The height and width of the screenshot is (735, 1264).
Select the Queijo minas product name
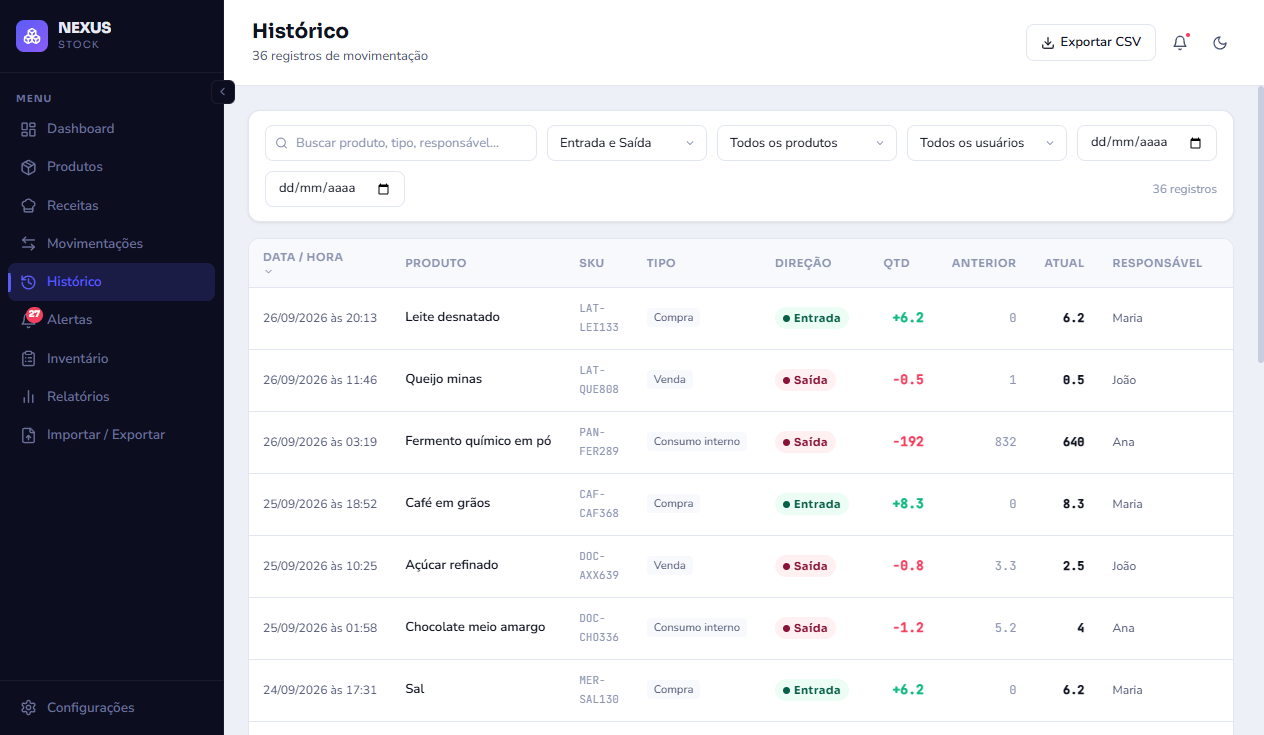click(x=443, y=379)
